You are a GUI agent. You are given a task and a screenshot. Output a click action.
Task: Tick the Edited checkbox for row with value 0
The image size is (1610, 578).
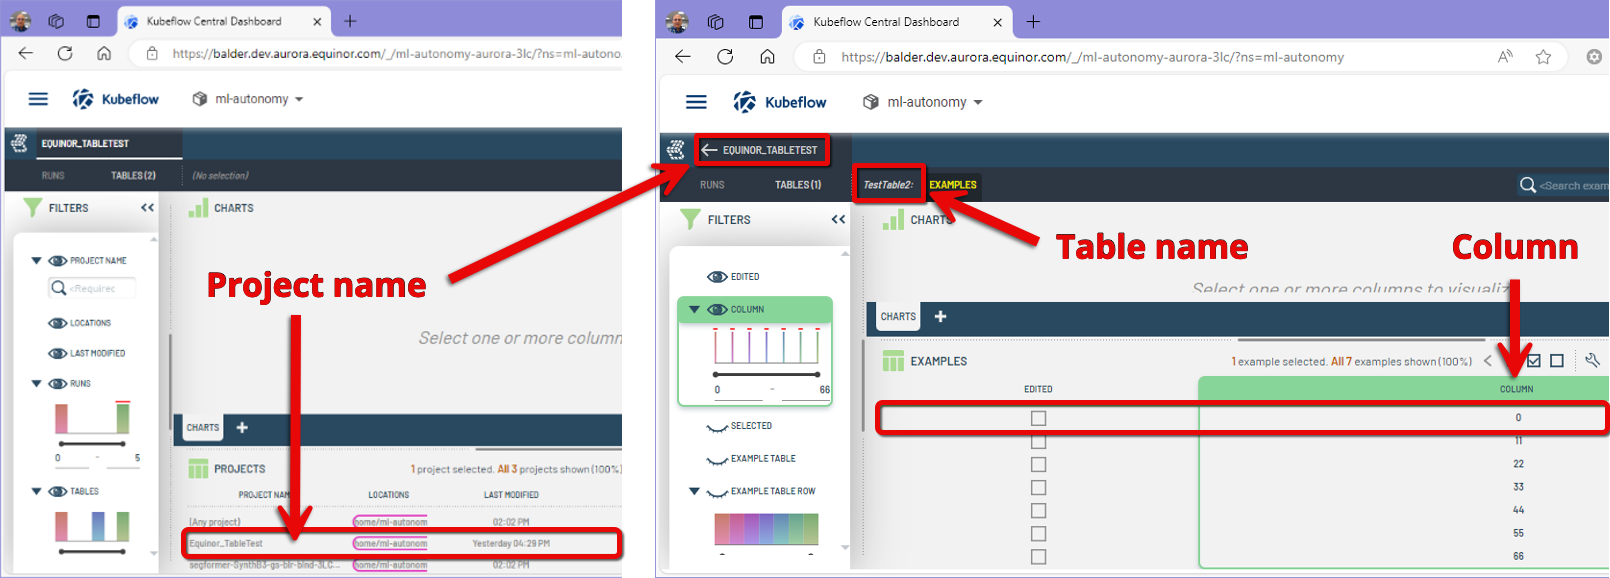point(1038,418)
